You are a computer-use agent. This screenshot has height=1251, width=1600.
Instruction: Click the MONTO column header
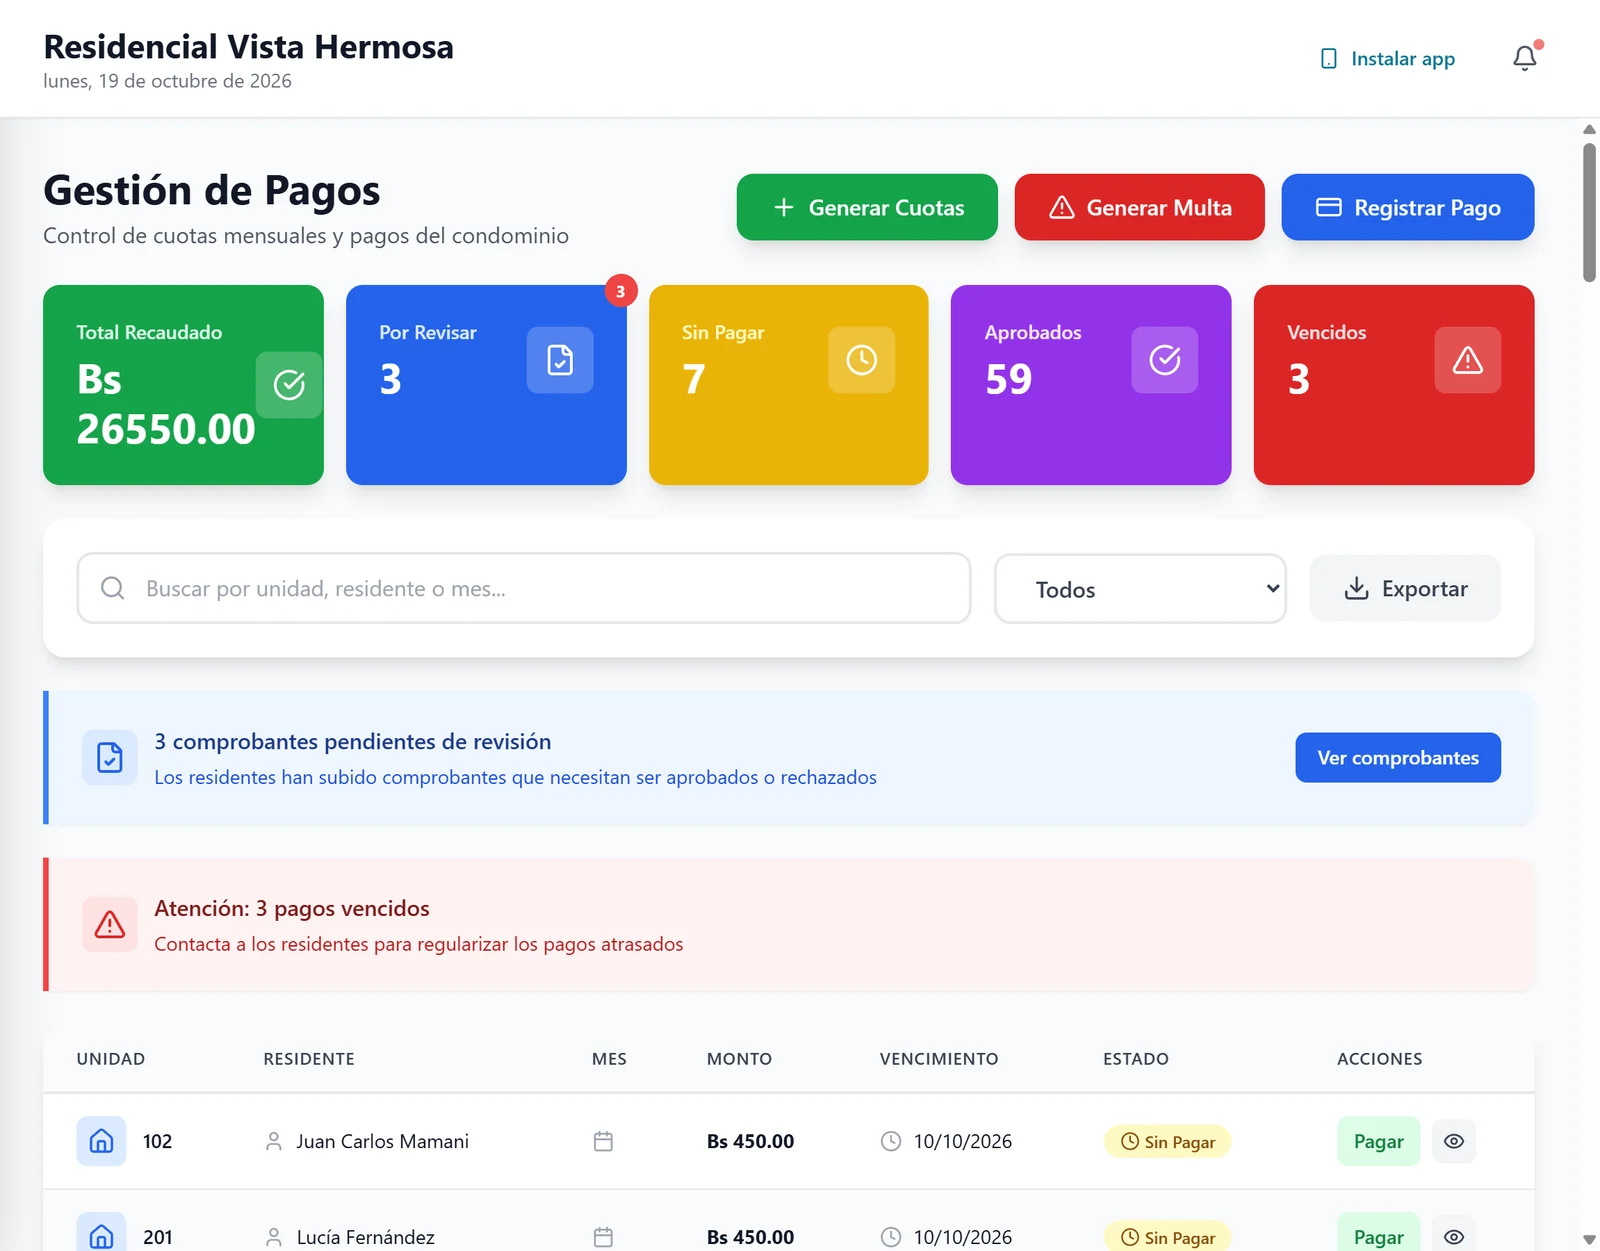coord(739,1059)
